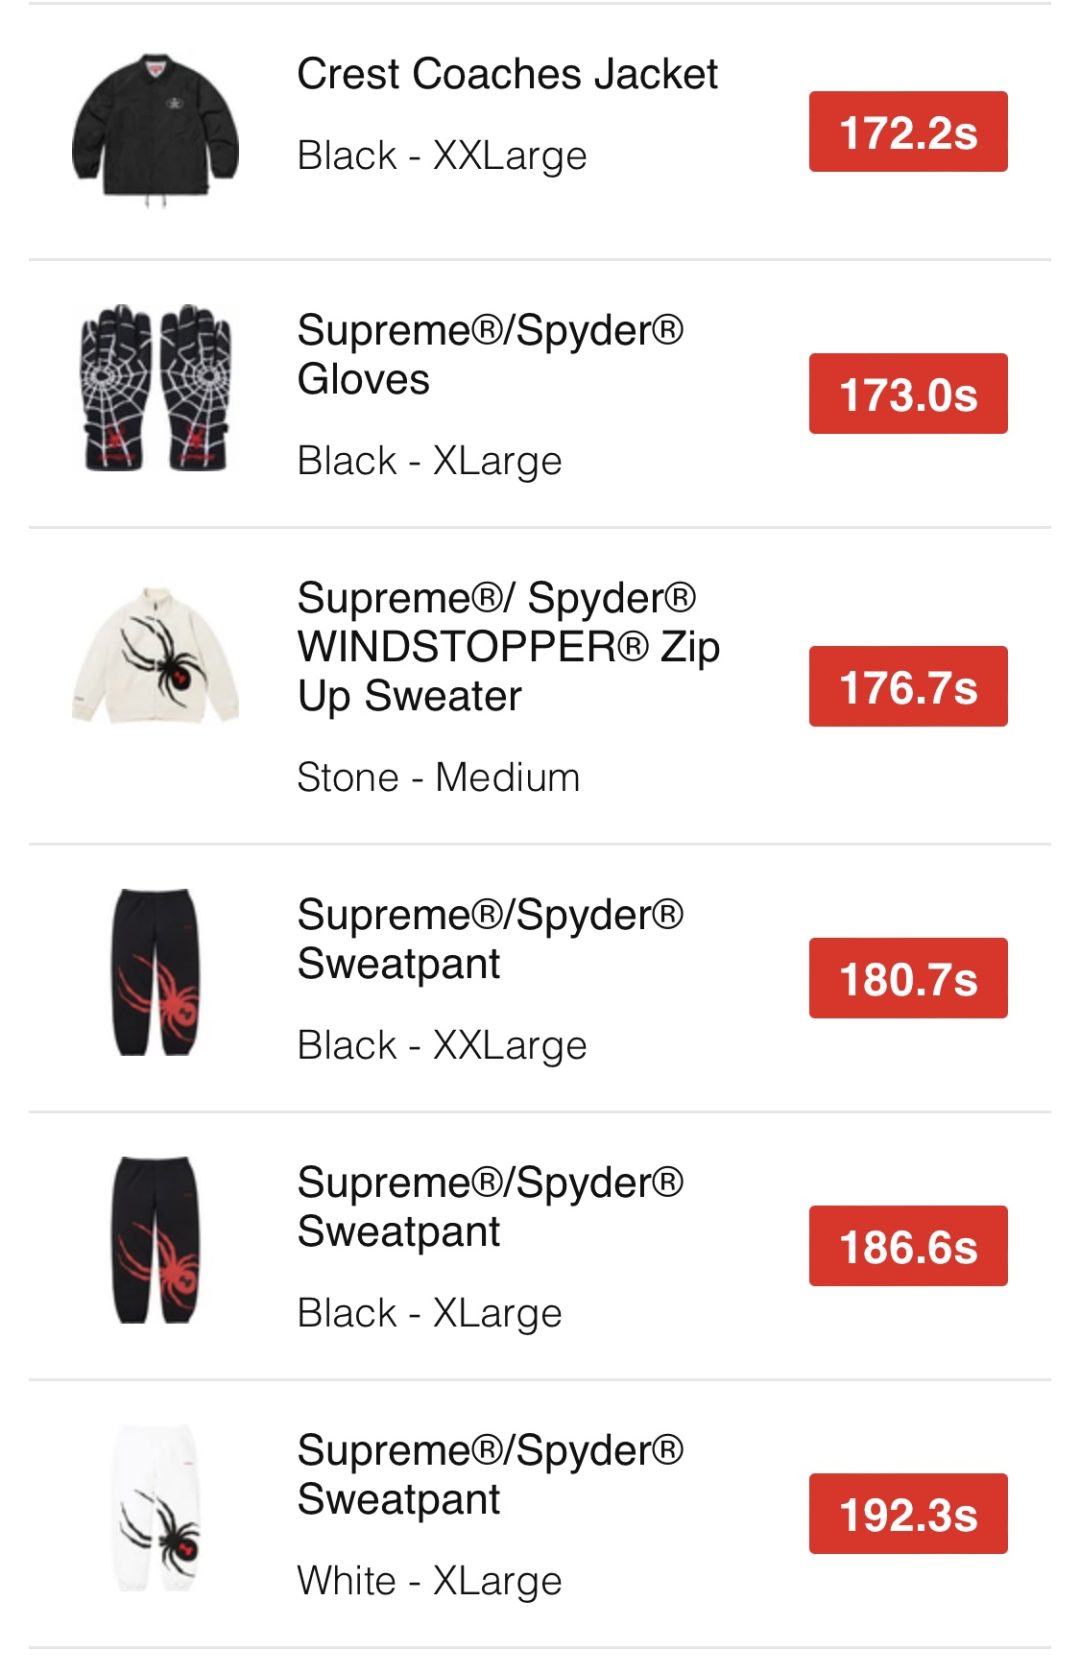Click the black XLarge Sweatpant thumbnail

(x=155, y=1240)
